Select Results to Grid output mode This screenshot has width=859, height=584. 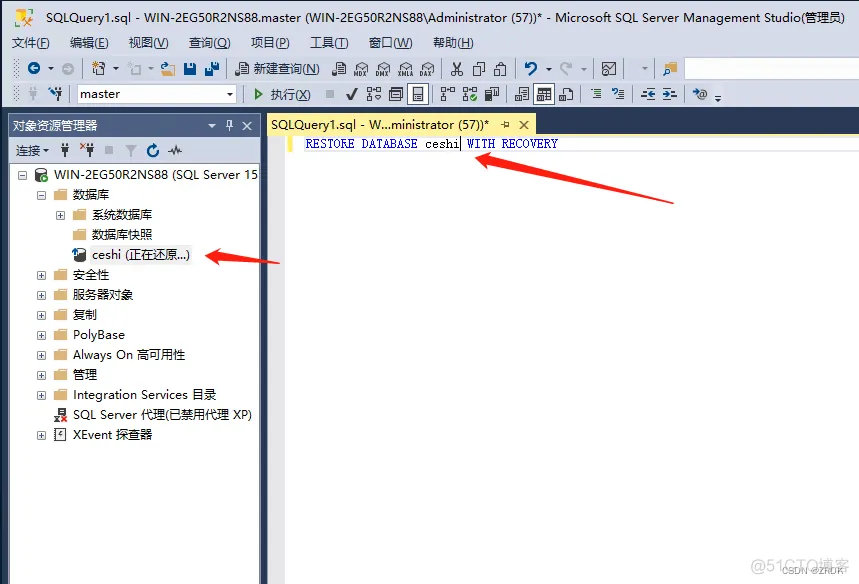pos(543,94)
